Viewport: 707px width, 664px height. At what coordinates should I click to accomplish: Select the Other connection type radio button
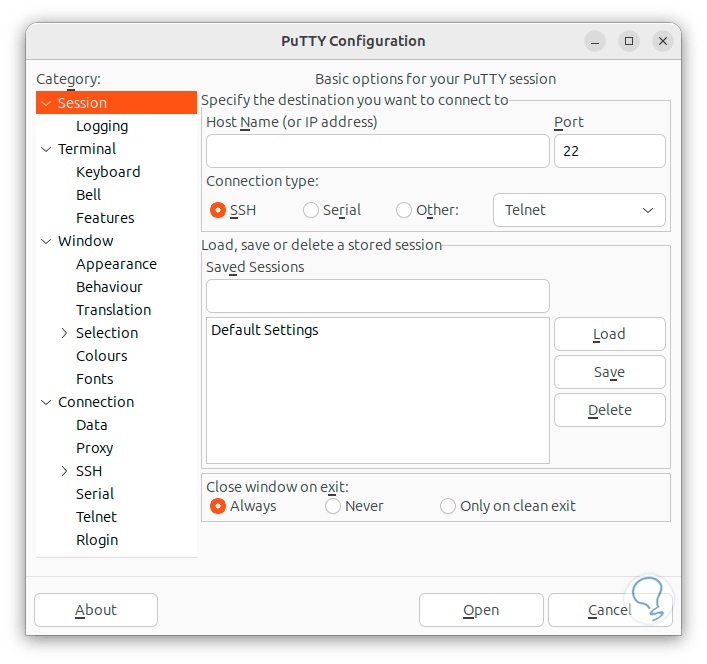[x=404, y=210]
